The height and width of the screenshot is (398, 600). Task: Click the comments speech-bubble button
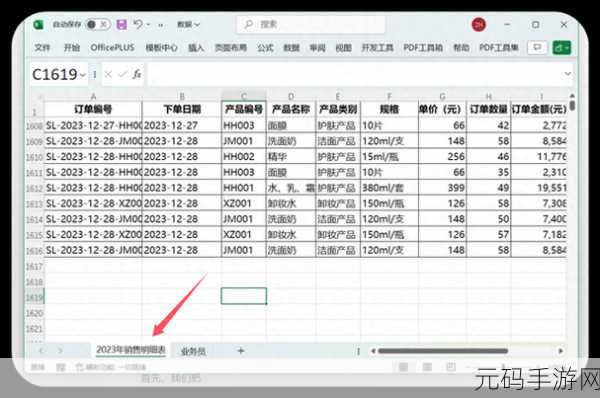click(537, 48)
